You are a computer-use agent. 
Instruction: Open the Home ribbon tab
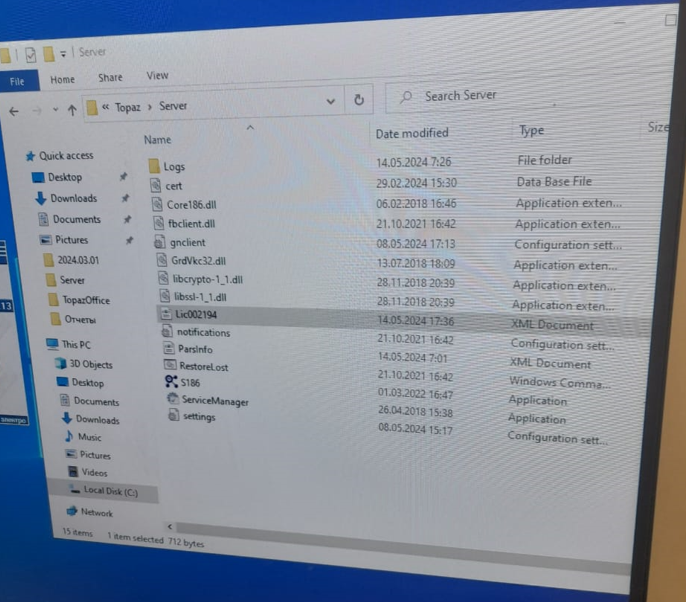63,80
